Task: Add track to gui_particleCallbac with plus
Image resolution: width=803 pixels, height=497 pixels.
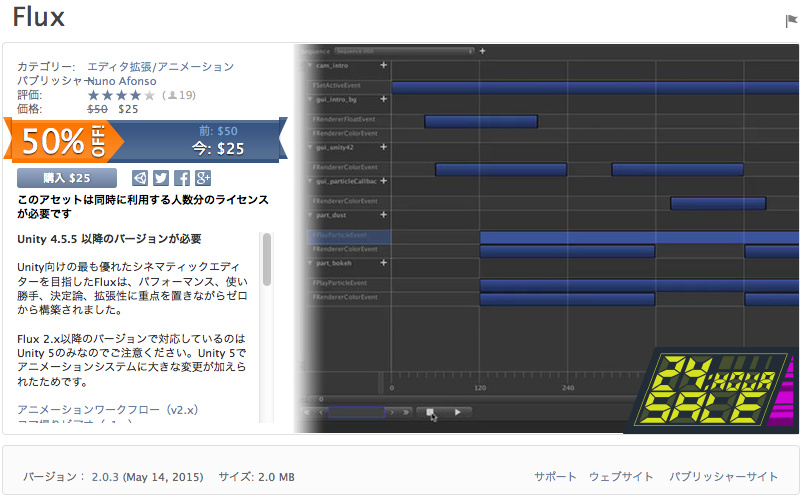Action: [384, 181]
